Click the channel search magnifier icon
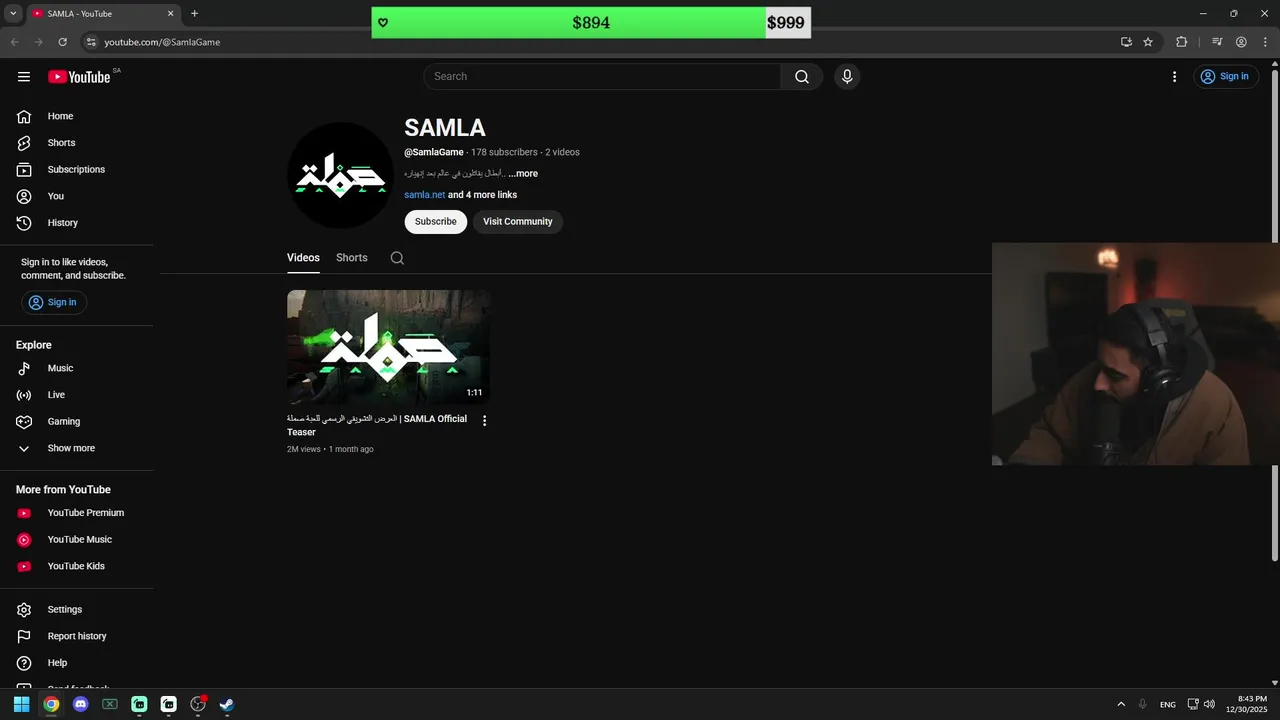 (397, 258)
